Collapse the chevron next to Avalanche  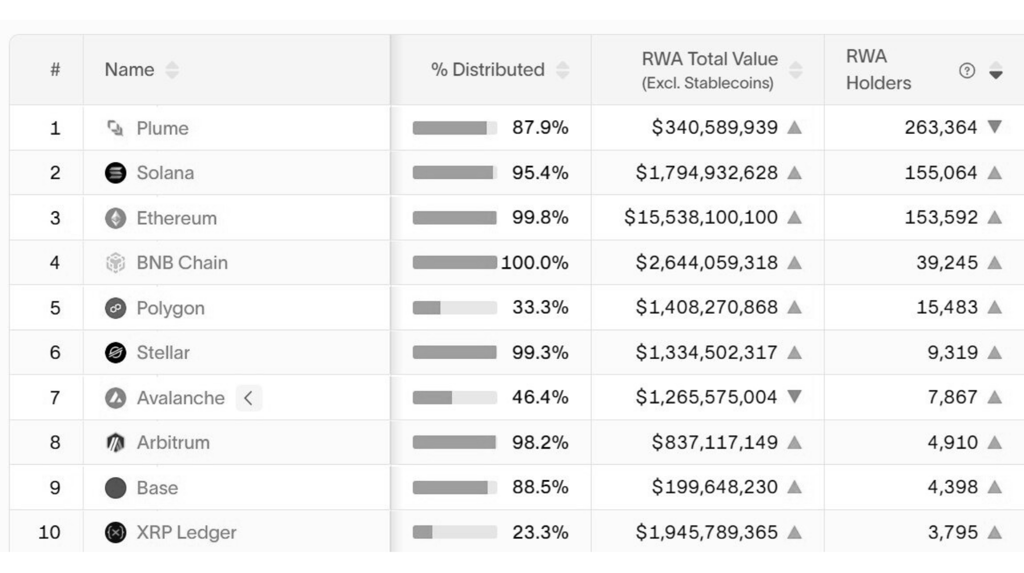(x=248, y=398)
